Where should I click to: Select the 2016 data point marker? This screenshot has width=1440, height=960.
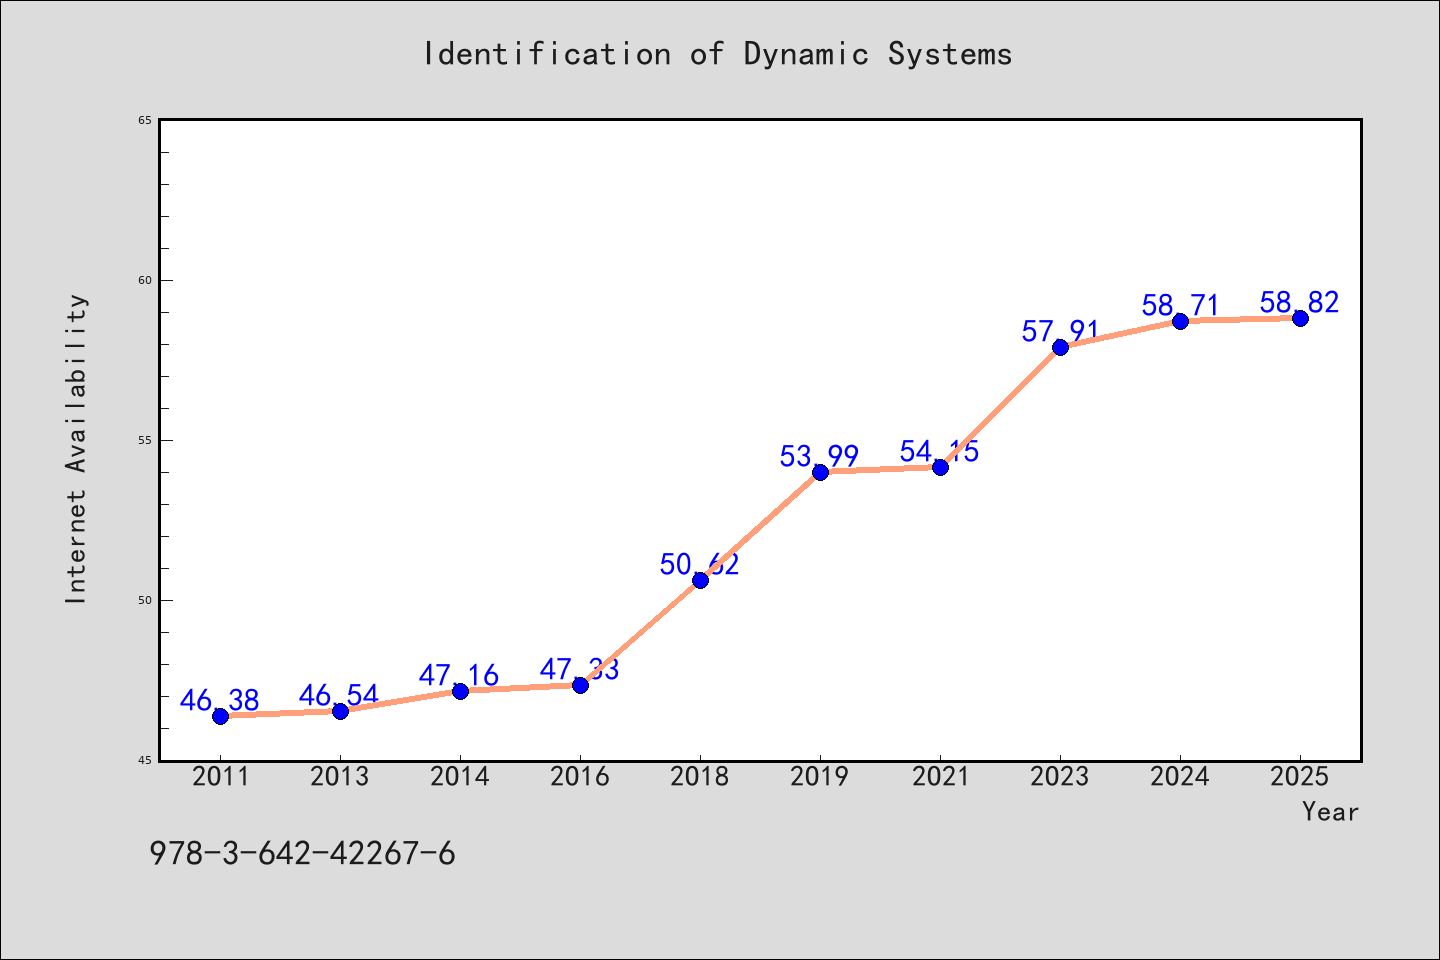[580, 685]
